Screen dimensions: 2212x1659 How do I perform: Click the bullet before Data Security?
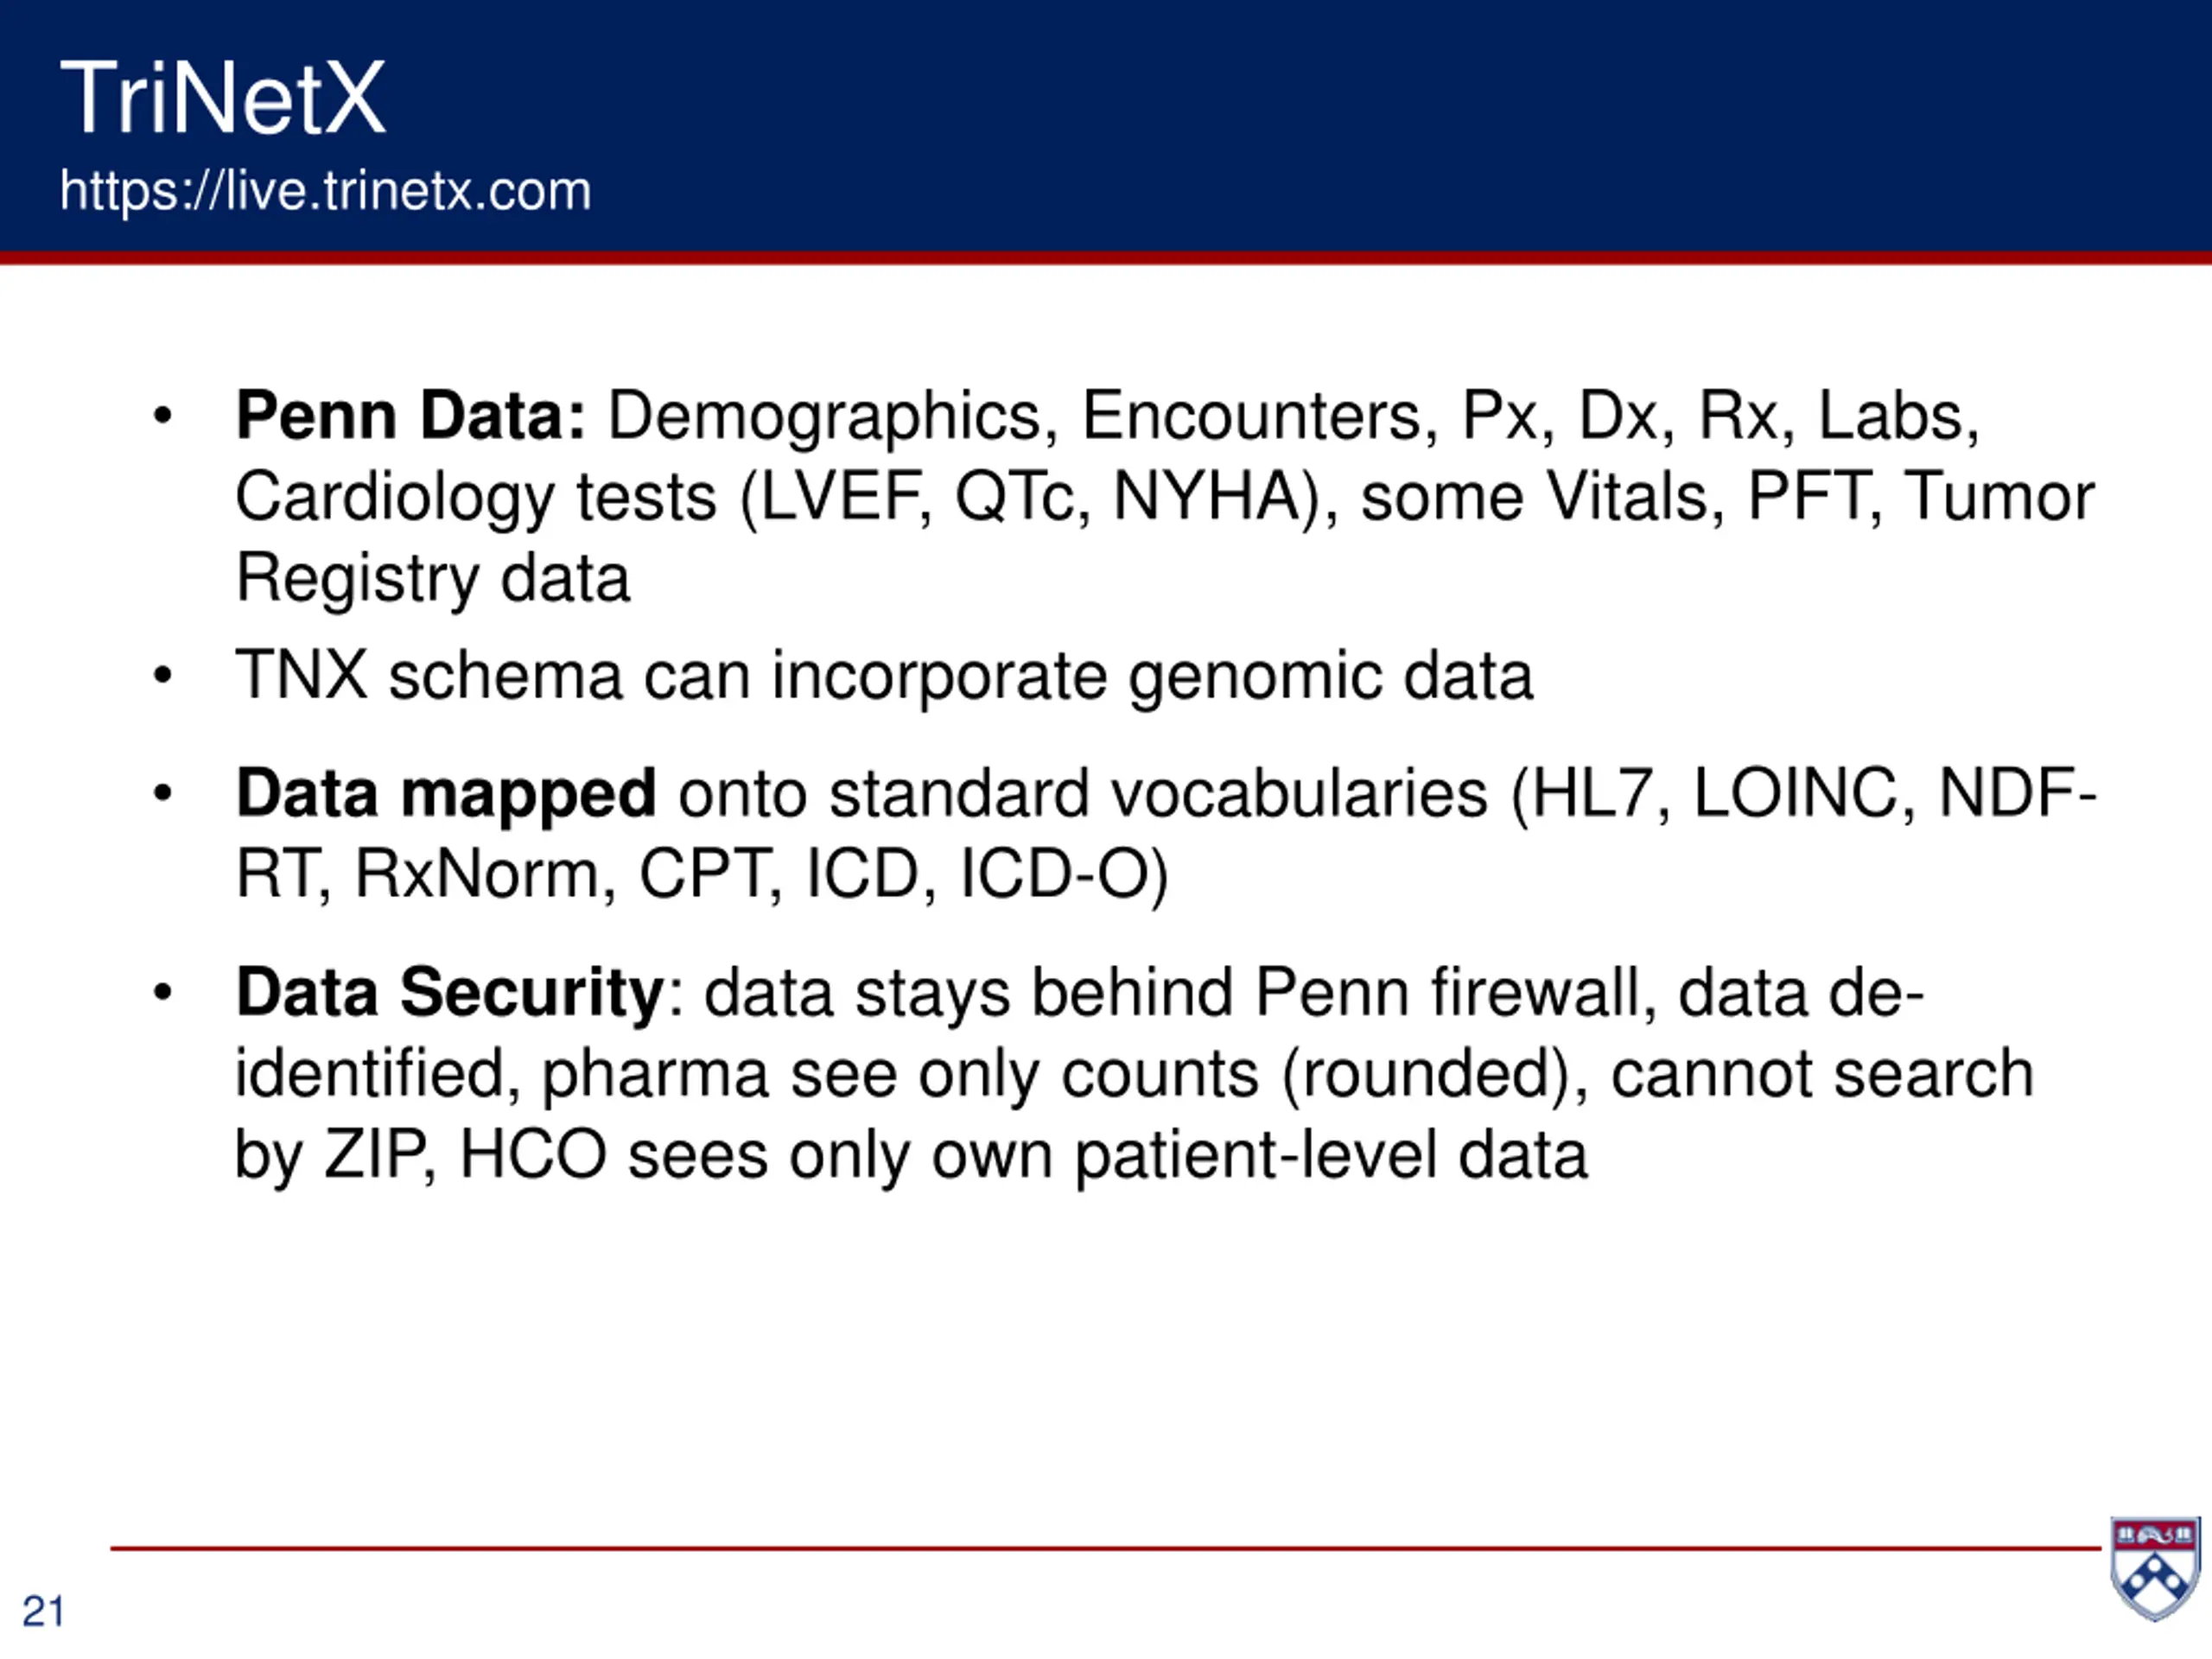click(x=162, y=992)
